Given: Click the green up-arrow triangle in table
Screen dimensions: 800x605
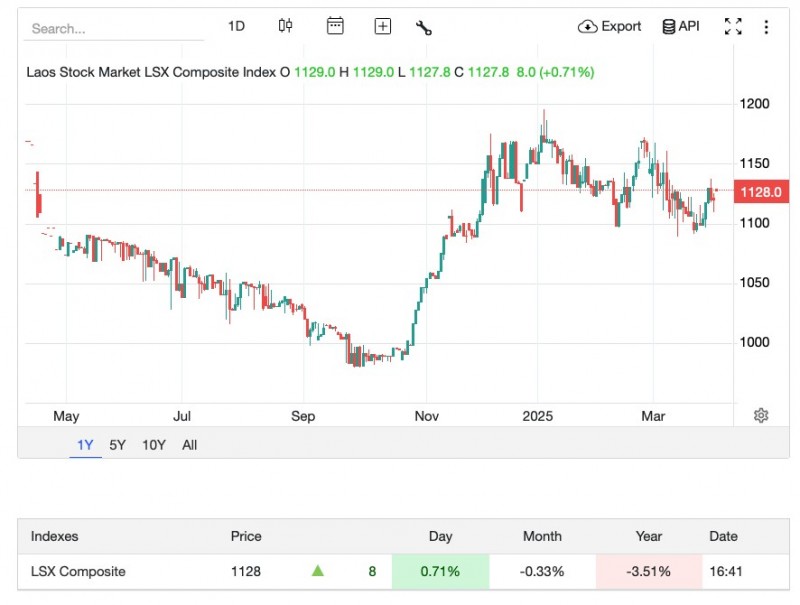Looking at the screenshot, I should (318, 570).
